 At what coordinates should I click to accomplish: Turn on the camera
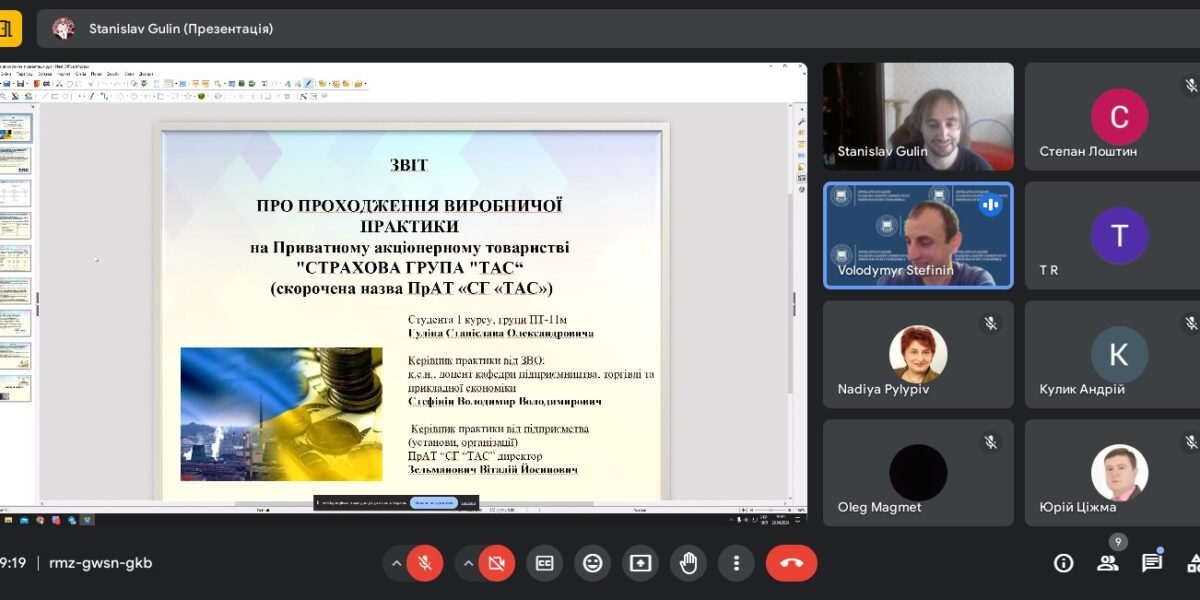point(496,563)
